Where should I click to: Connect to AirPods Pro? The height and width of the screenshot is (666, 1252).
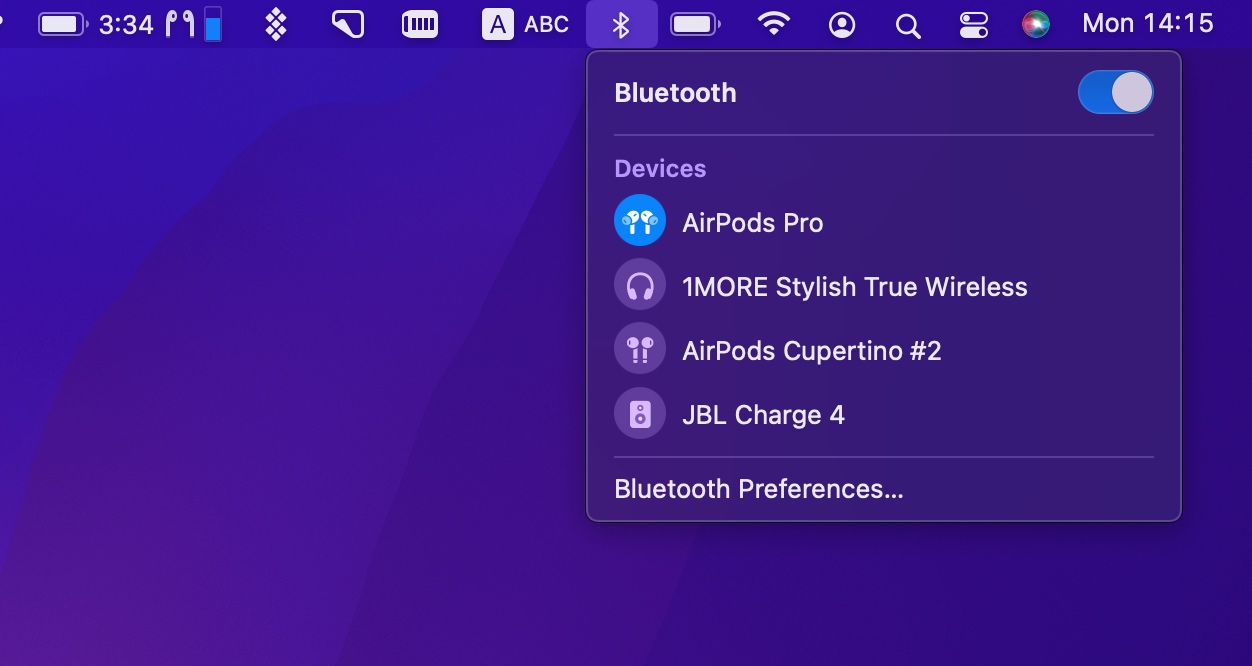tap(884, 222)
